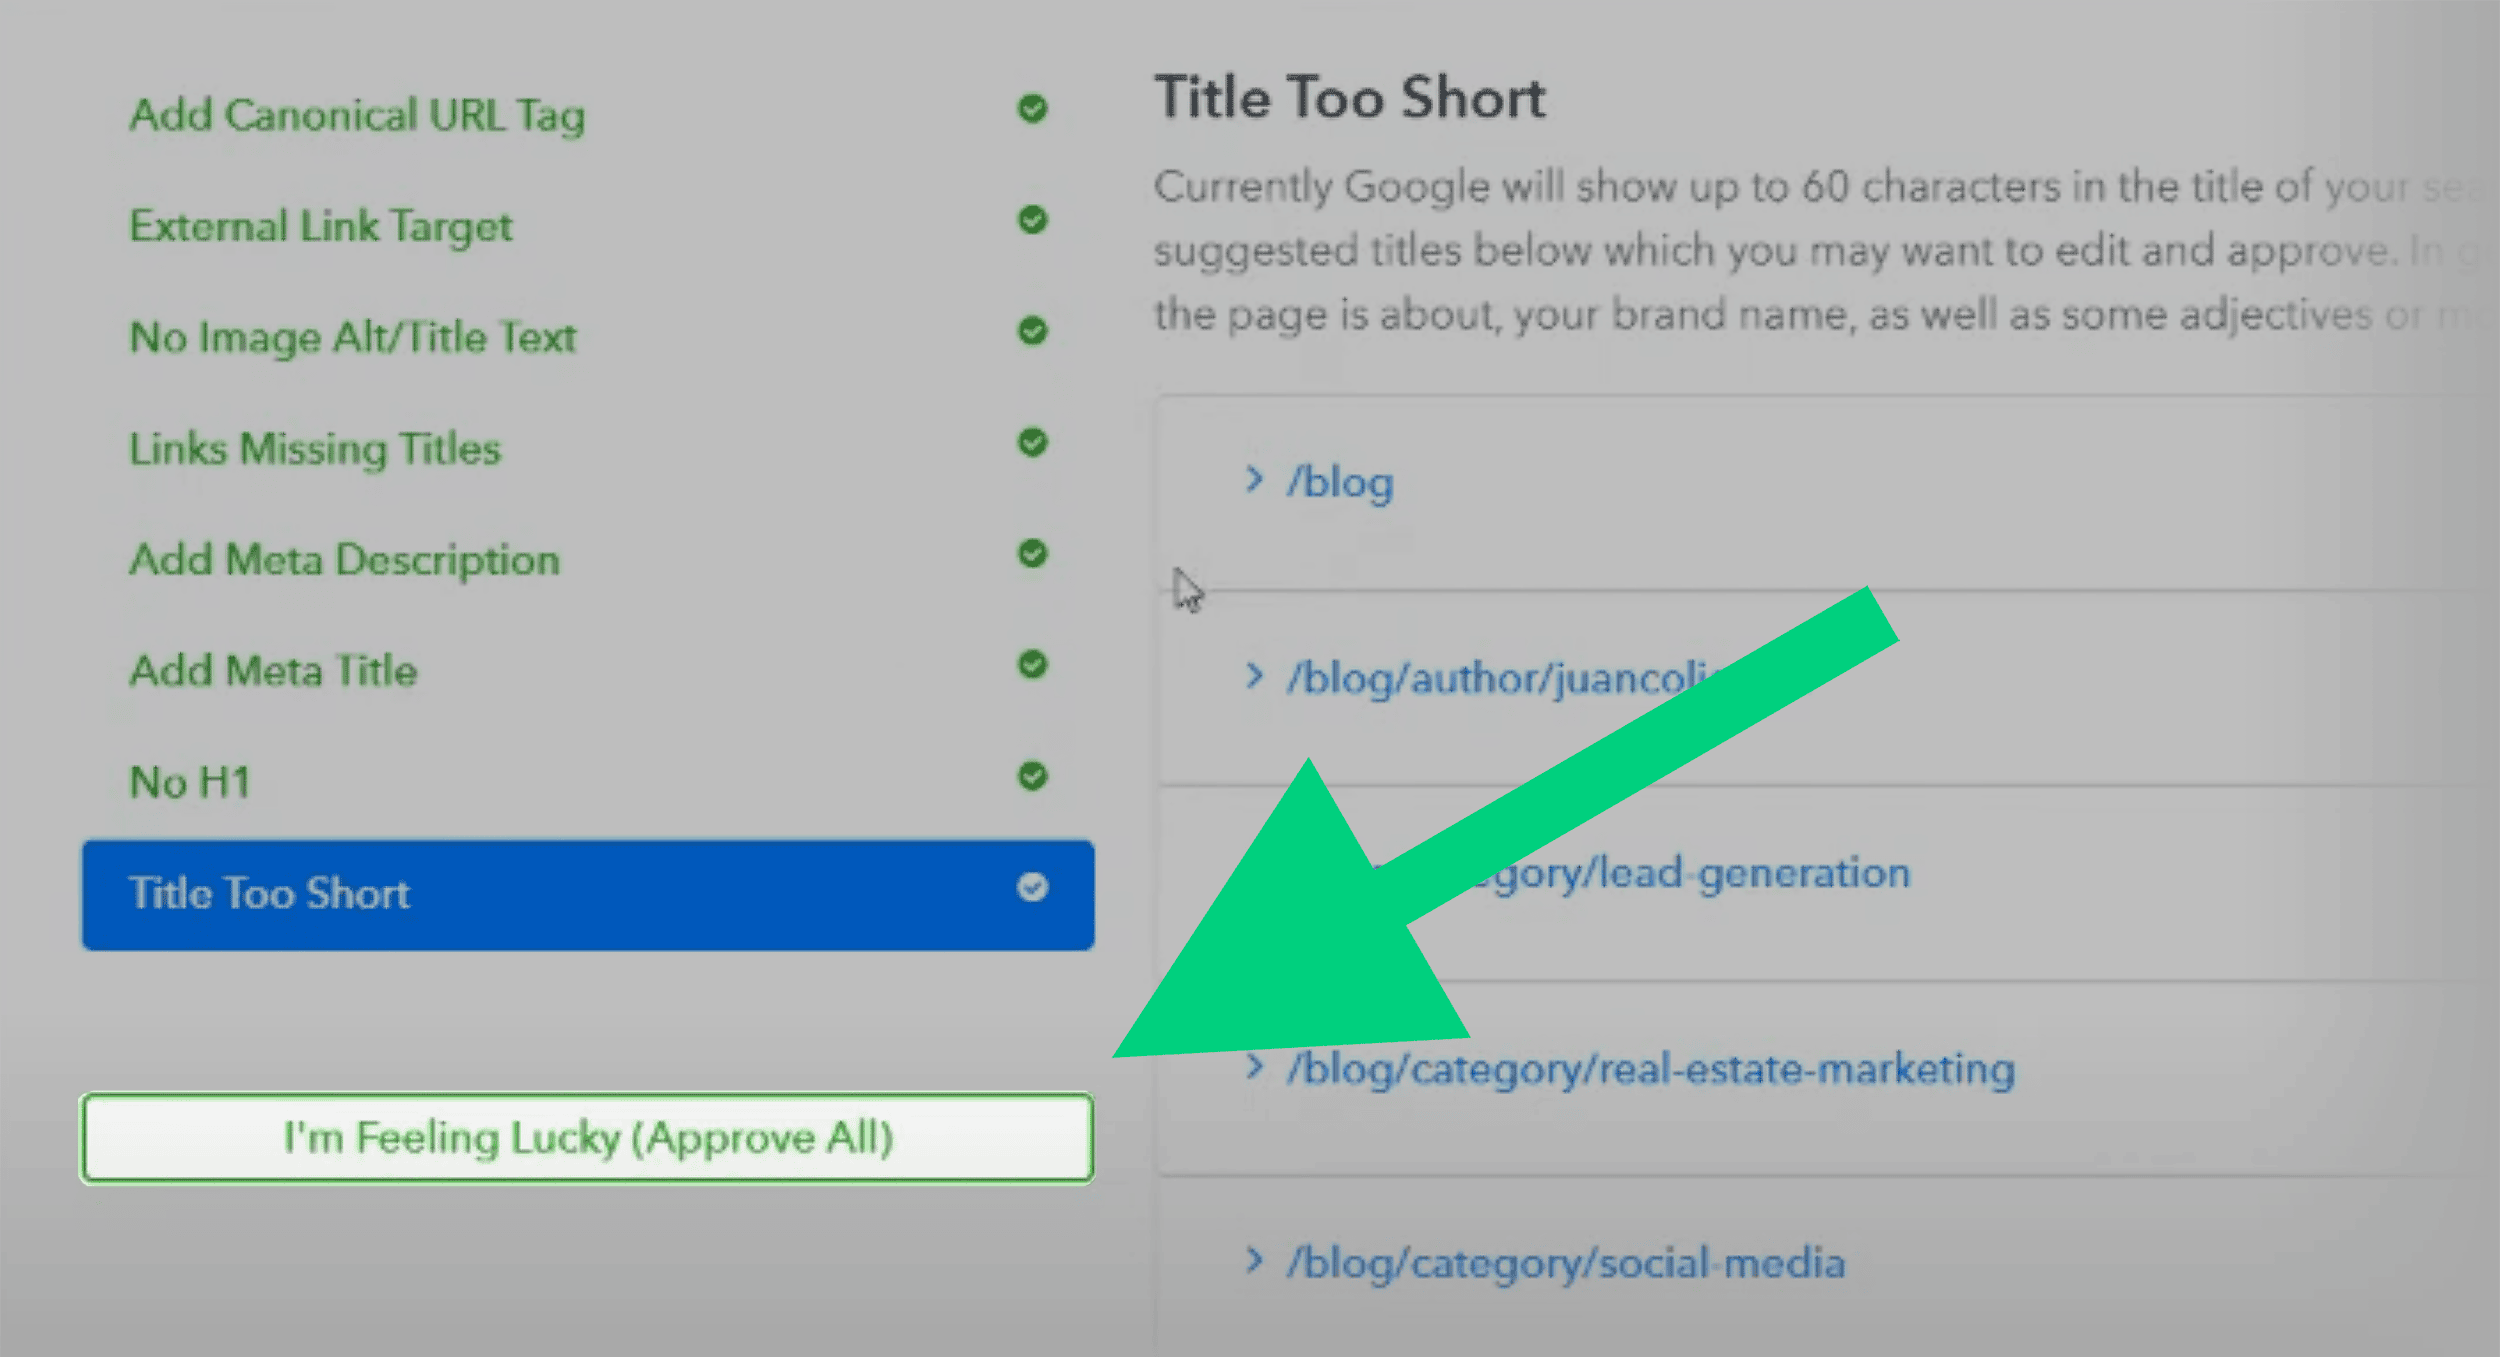Expand the real-estate-marketing category chevron
The height and width of the screenshot is (1357, 2500).
click(1254, 1067)
